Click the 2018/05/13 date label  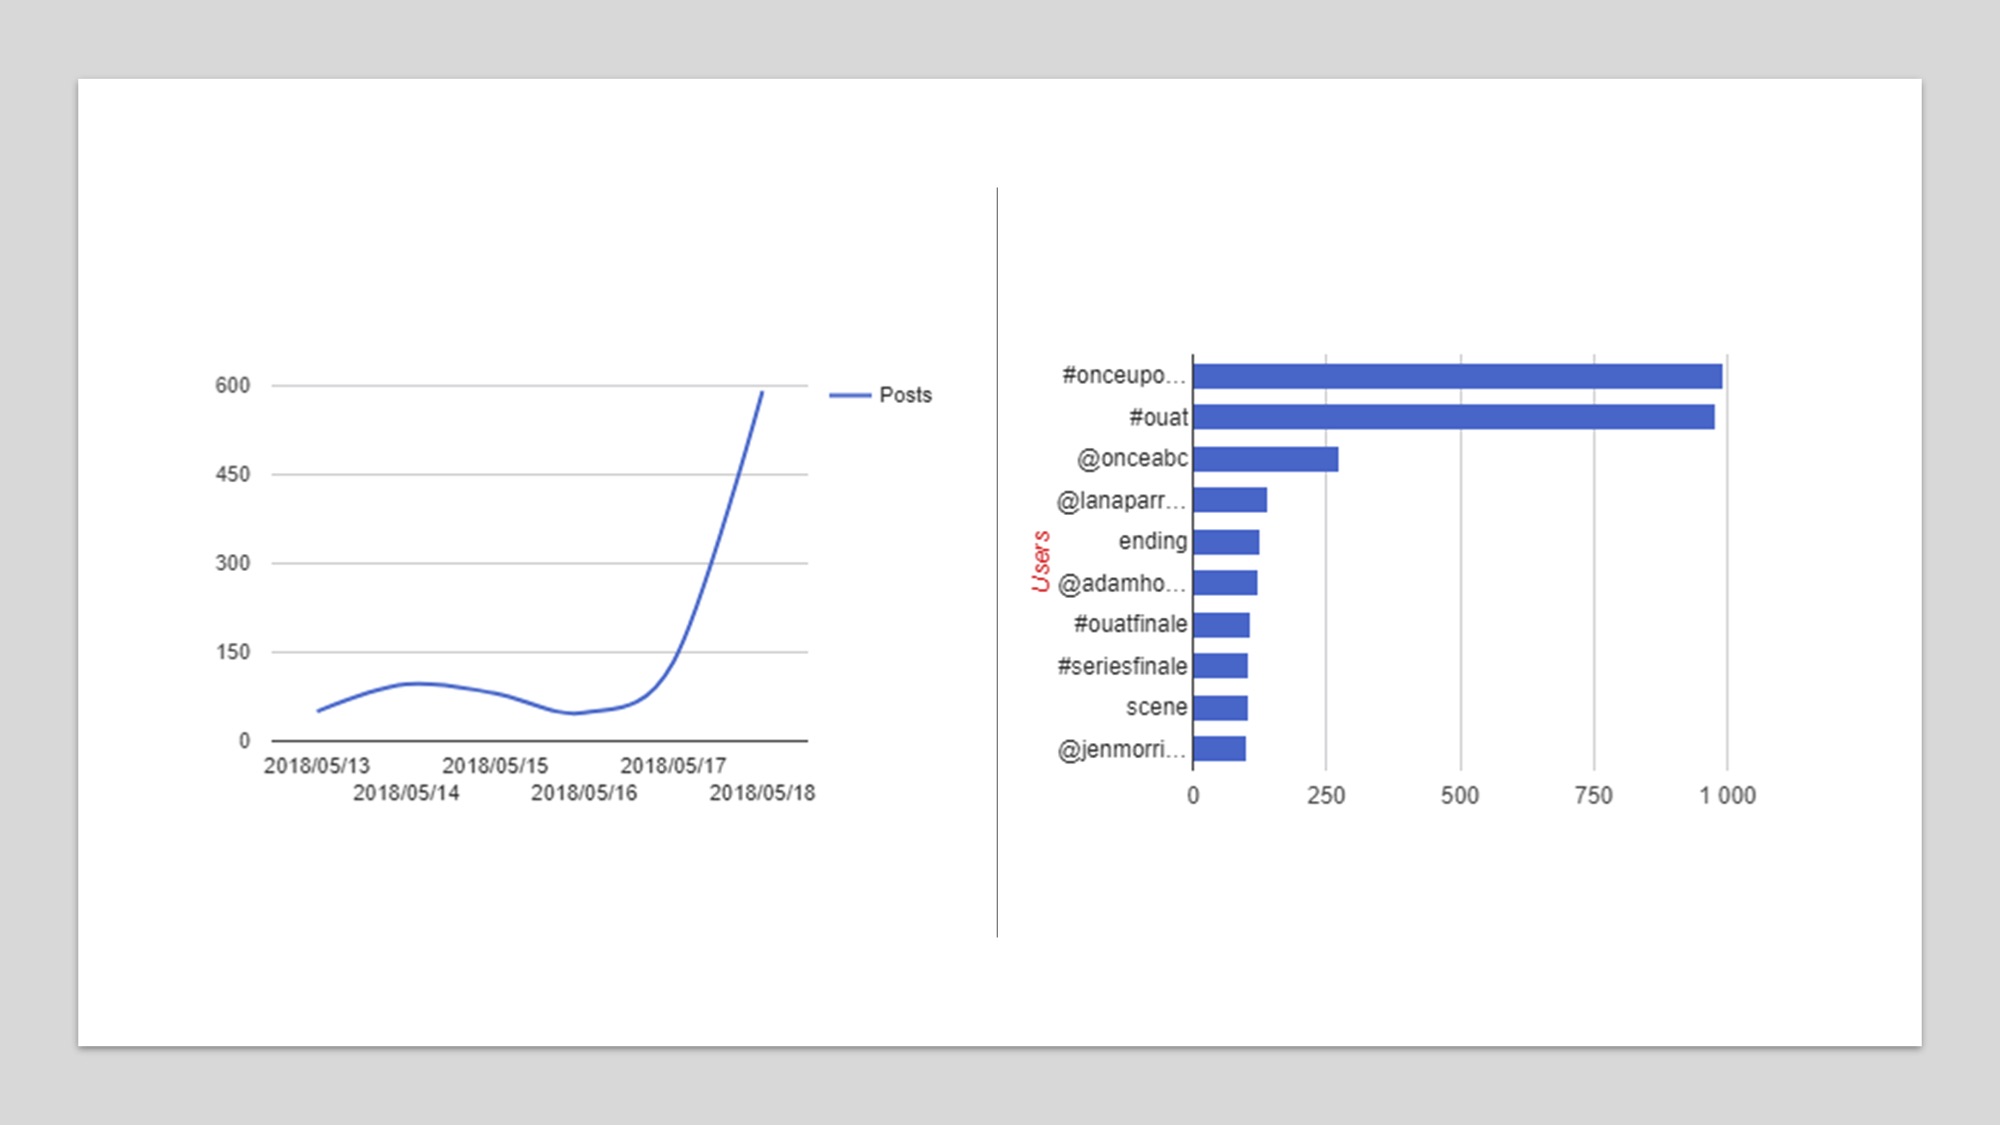point(316,766)
